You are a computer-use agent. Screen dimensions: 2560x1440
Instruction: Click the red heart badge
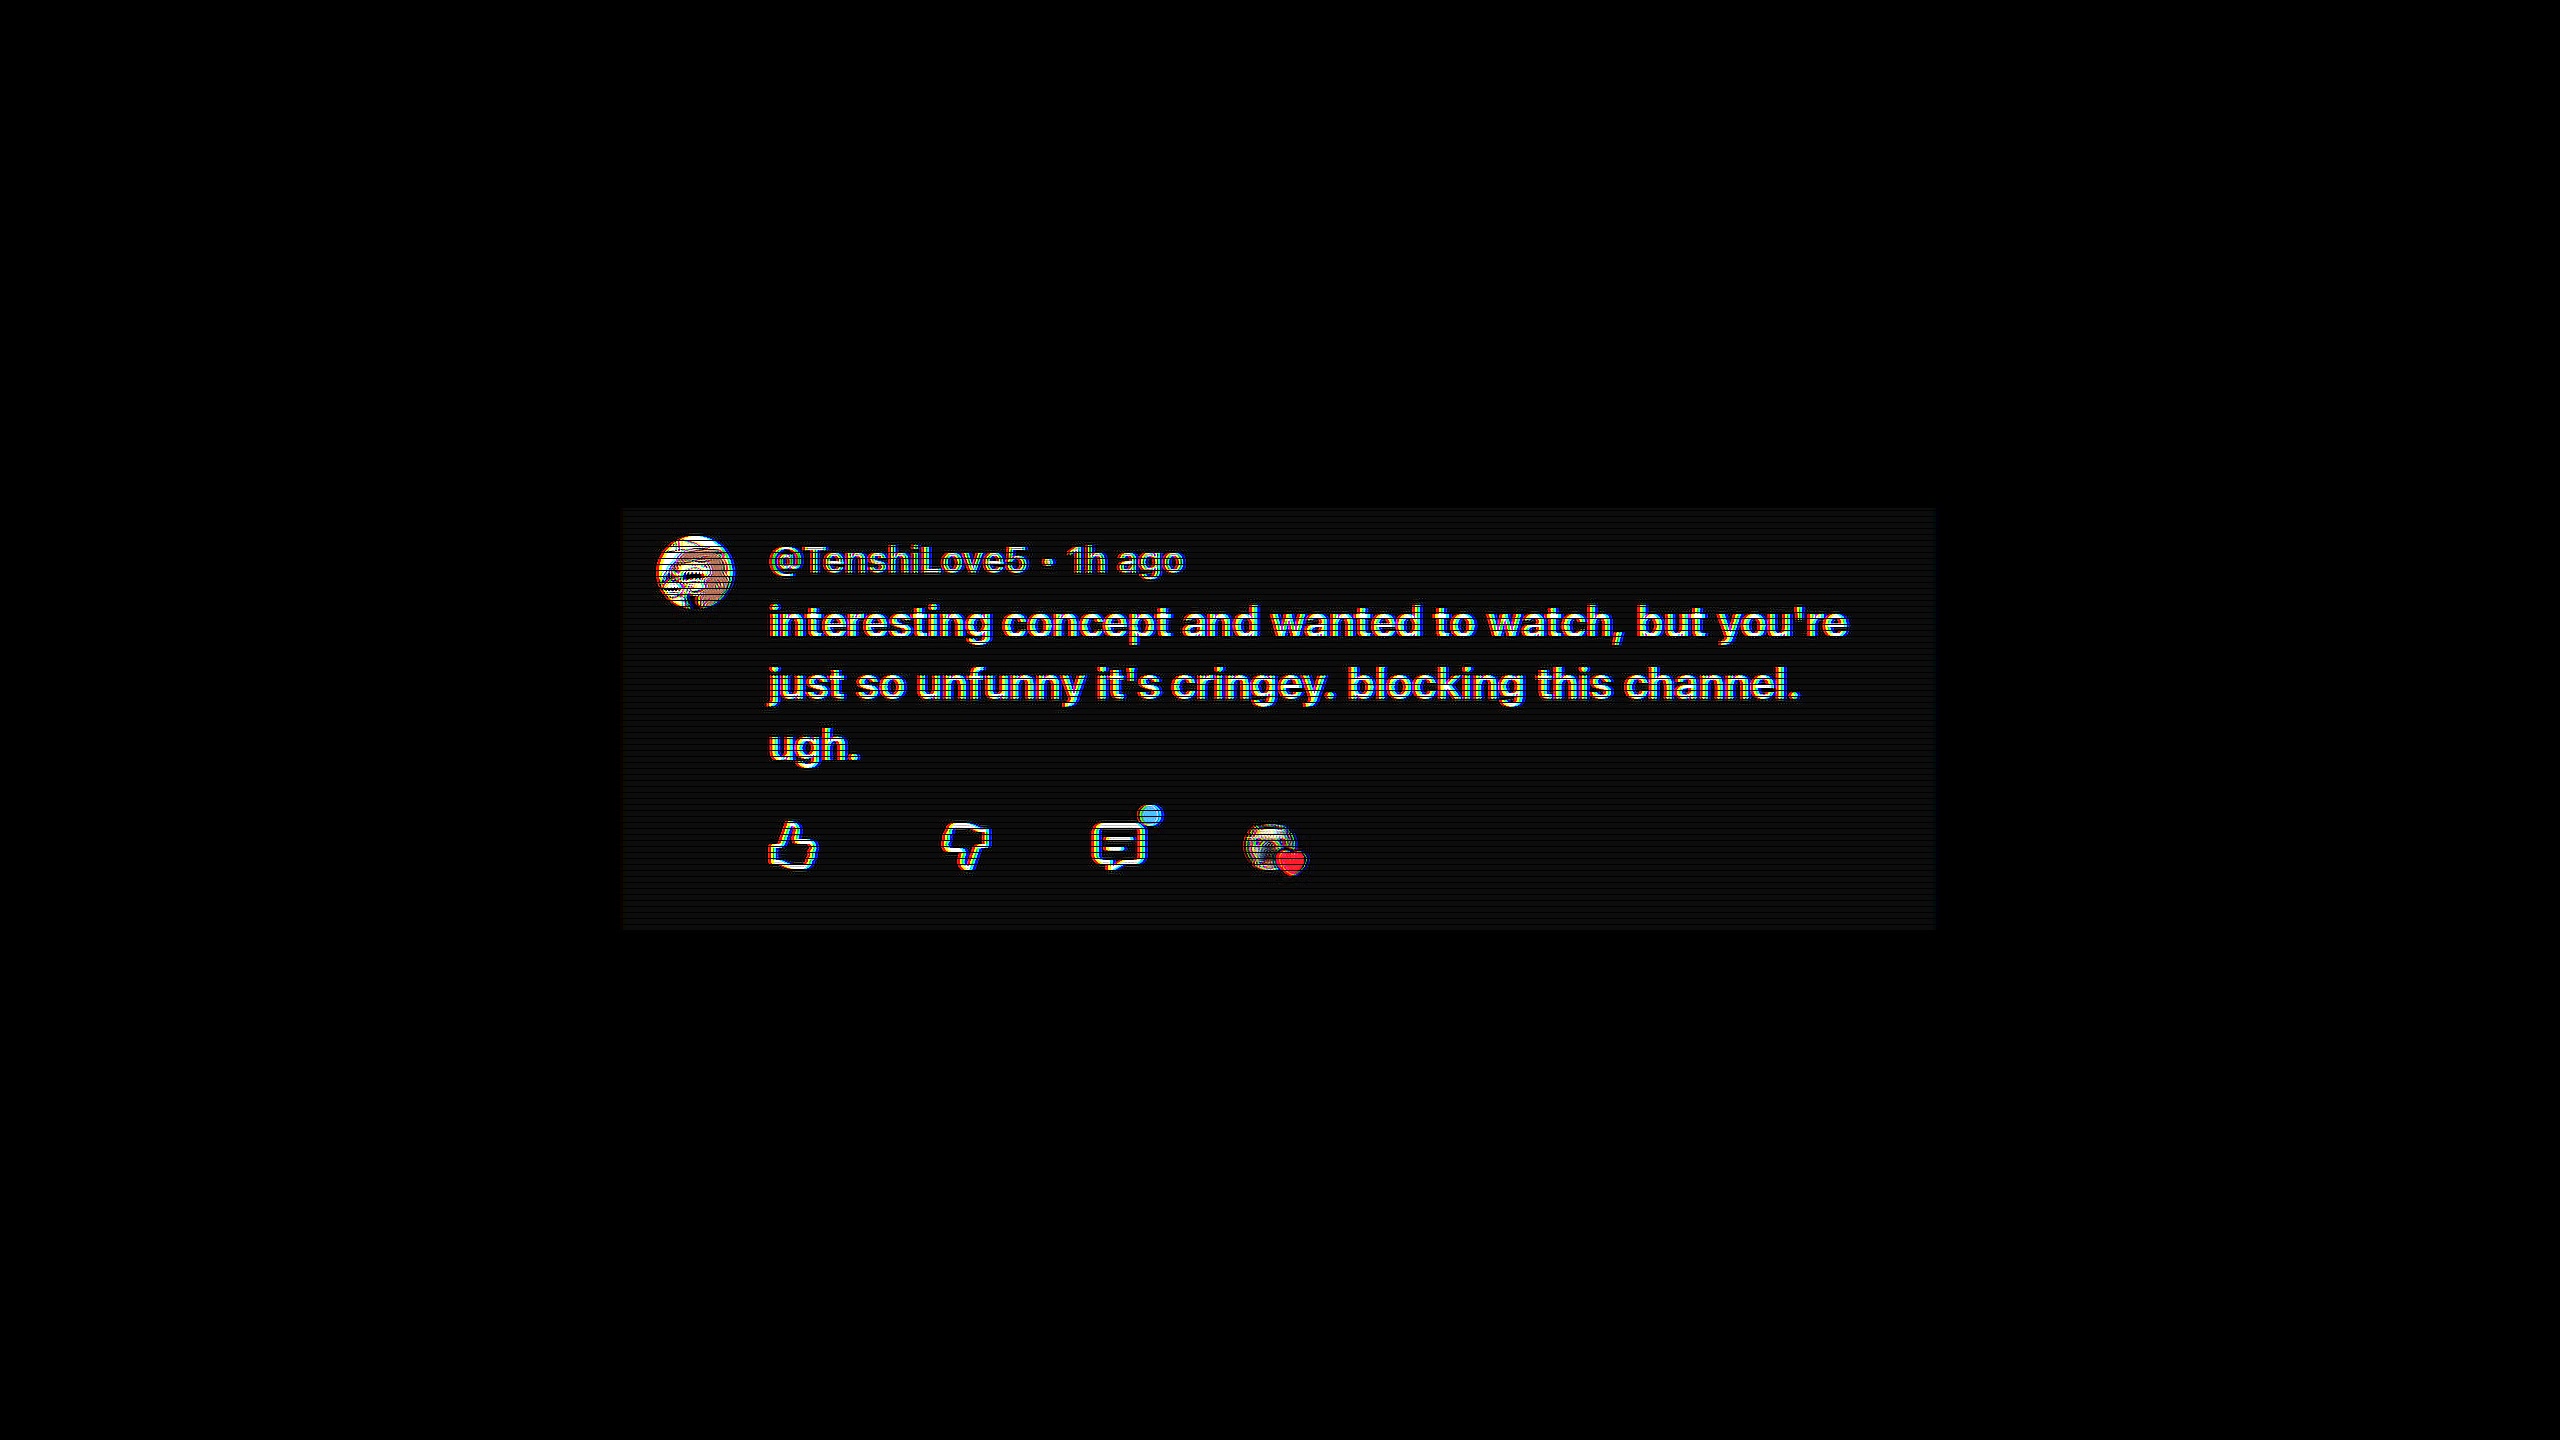[1291, 862]
